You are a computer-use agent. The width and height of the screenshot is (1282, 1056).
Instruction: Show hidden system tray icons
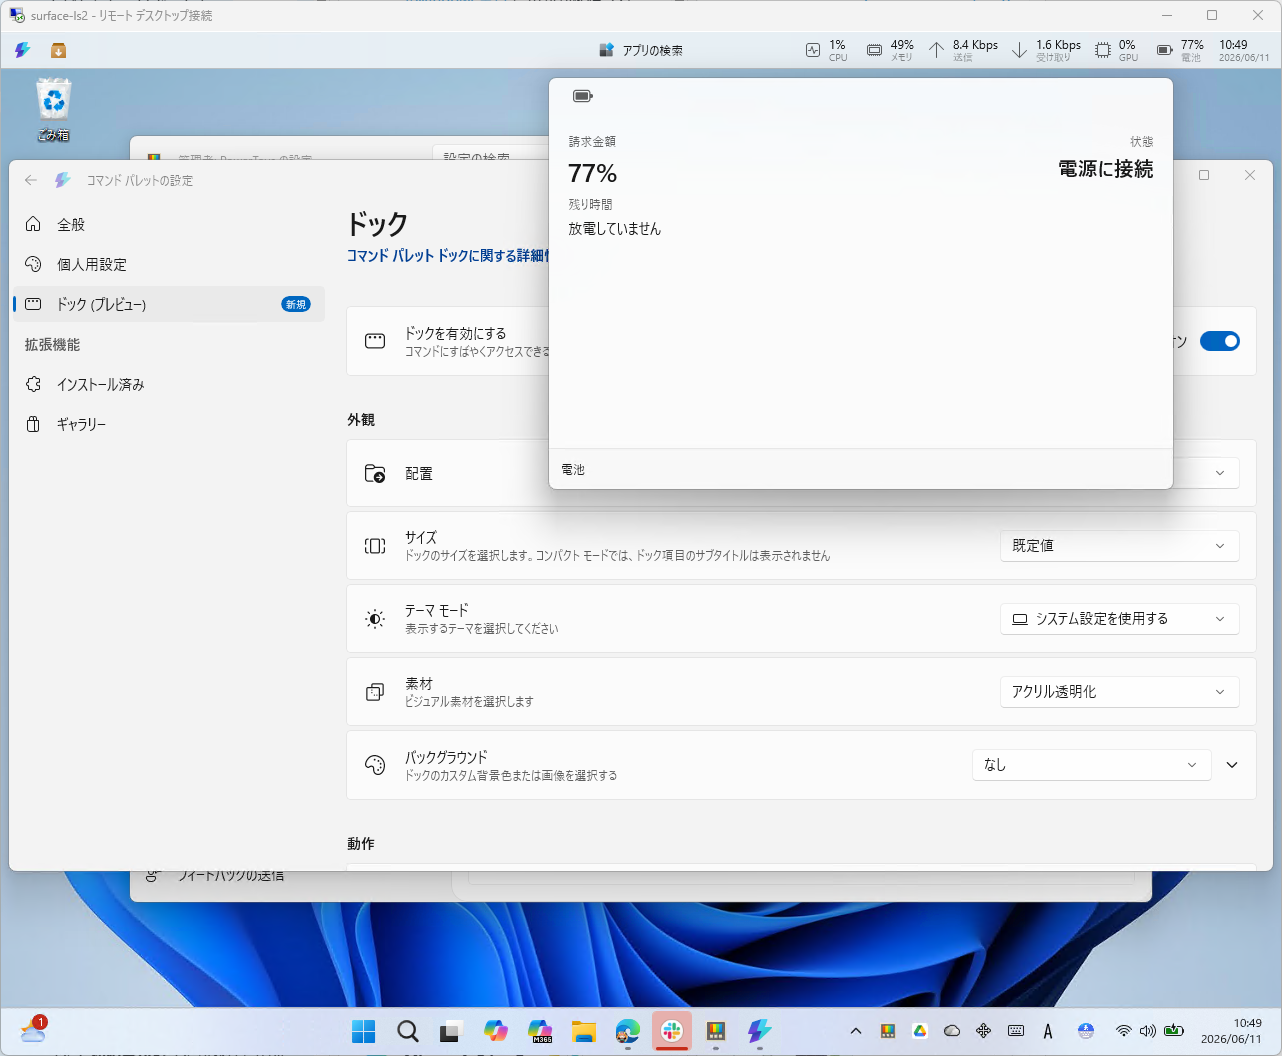pyautogui.click(x=856, y=1031)
